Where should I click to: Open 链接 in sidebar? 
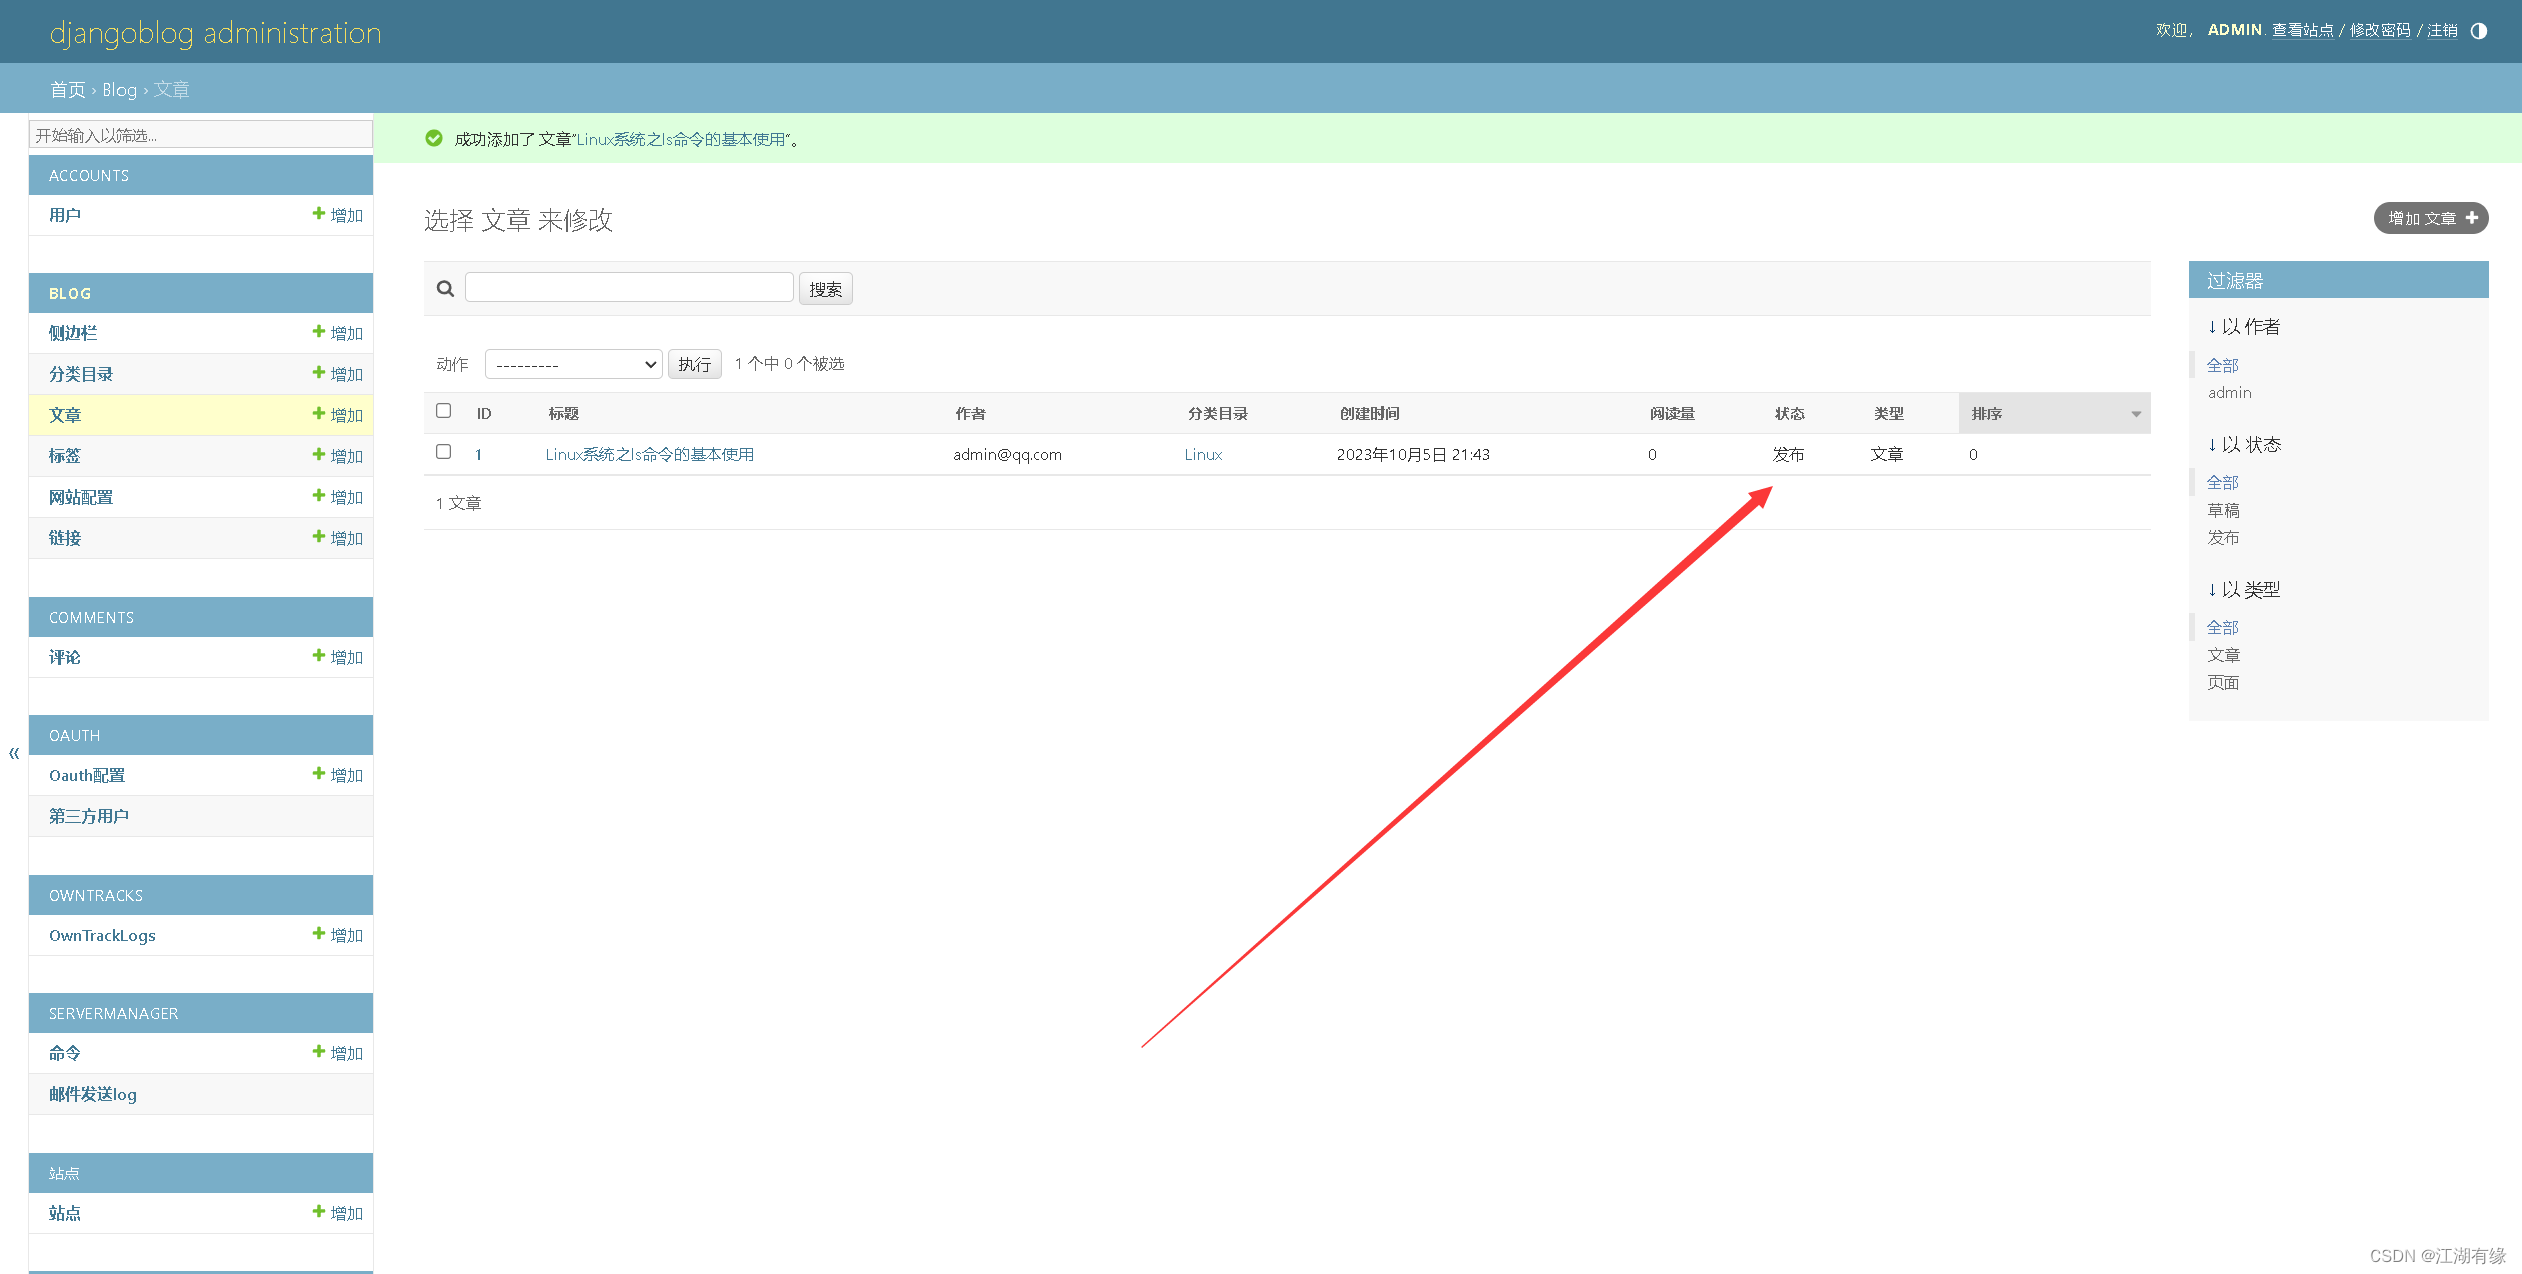65,538
